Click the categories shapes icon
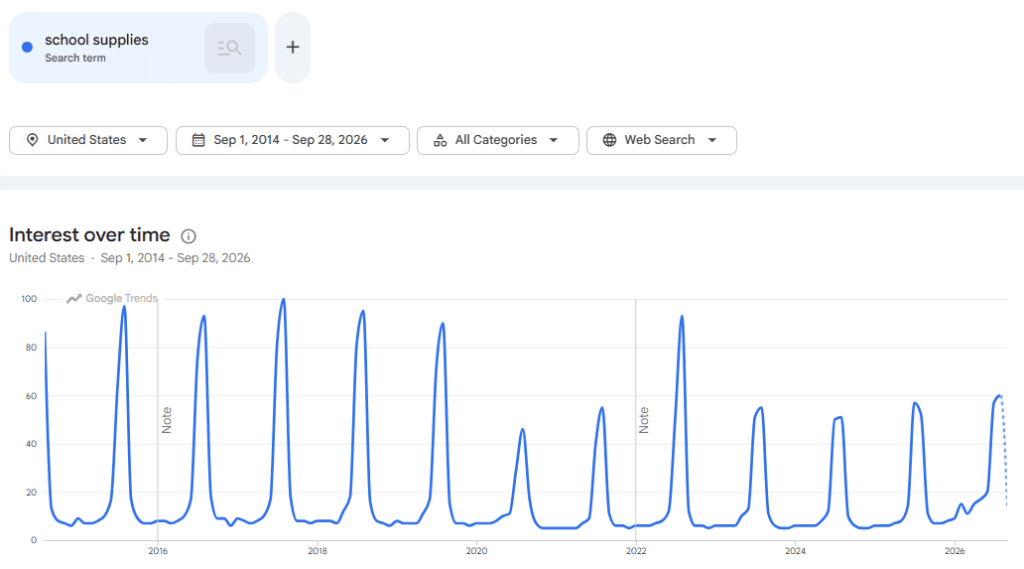 pos(440,140)
